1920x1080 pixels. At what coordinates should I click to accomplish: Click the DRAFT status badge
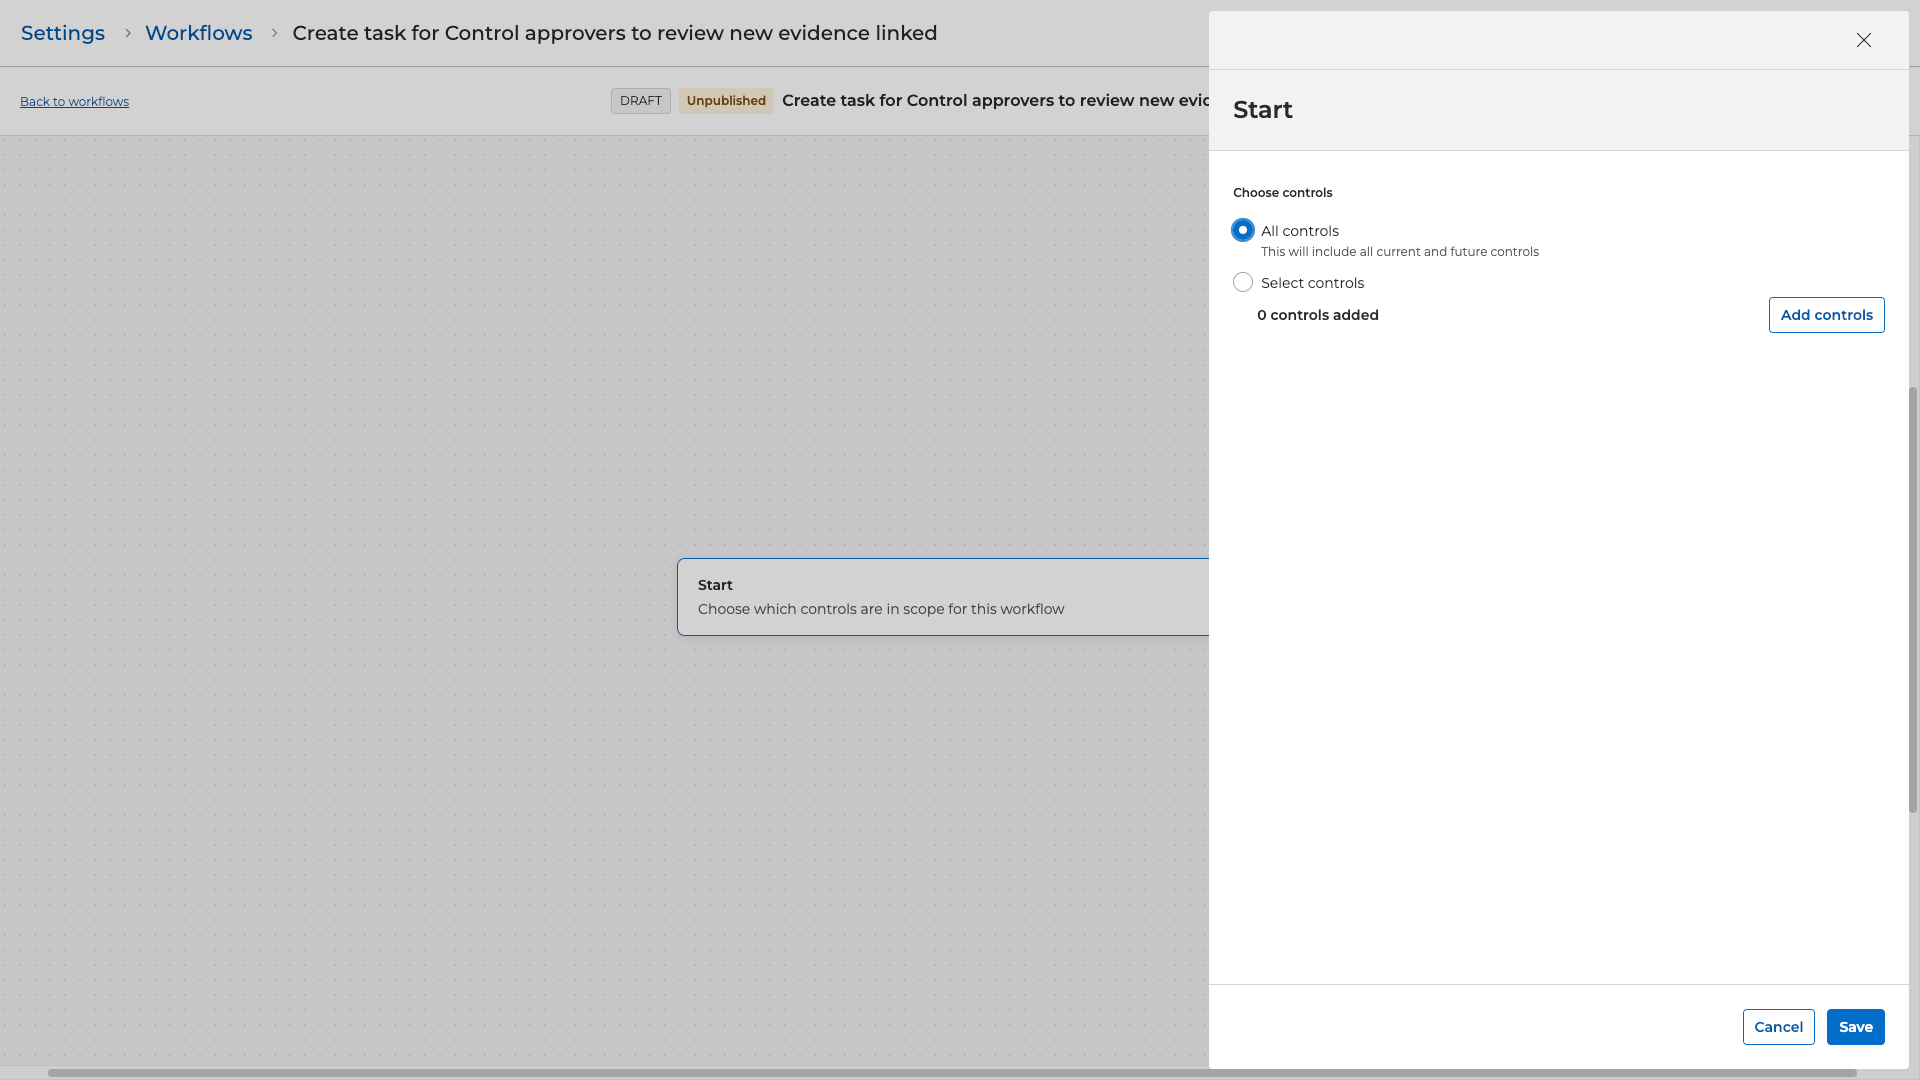[x=640, y=101]
